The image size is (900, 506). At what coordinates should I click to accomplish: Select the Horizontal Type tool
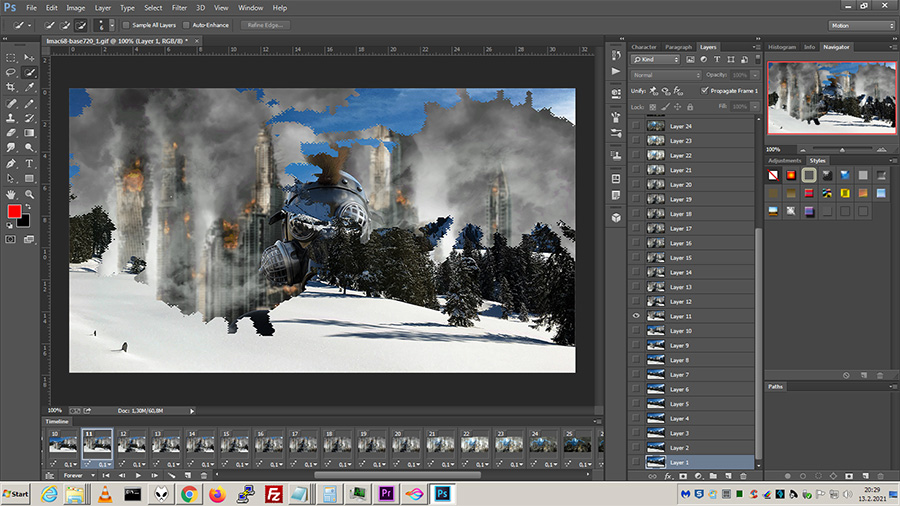coord(29,164)
